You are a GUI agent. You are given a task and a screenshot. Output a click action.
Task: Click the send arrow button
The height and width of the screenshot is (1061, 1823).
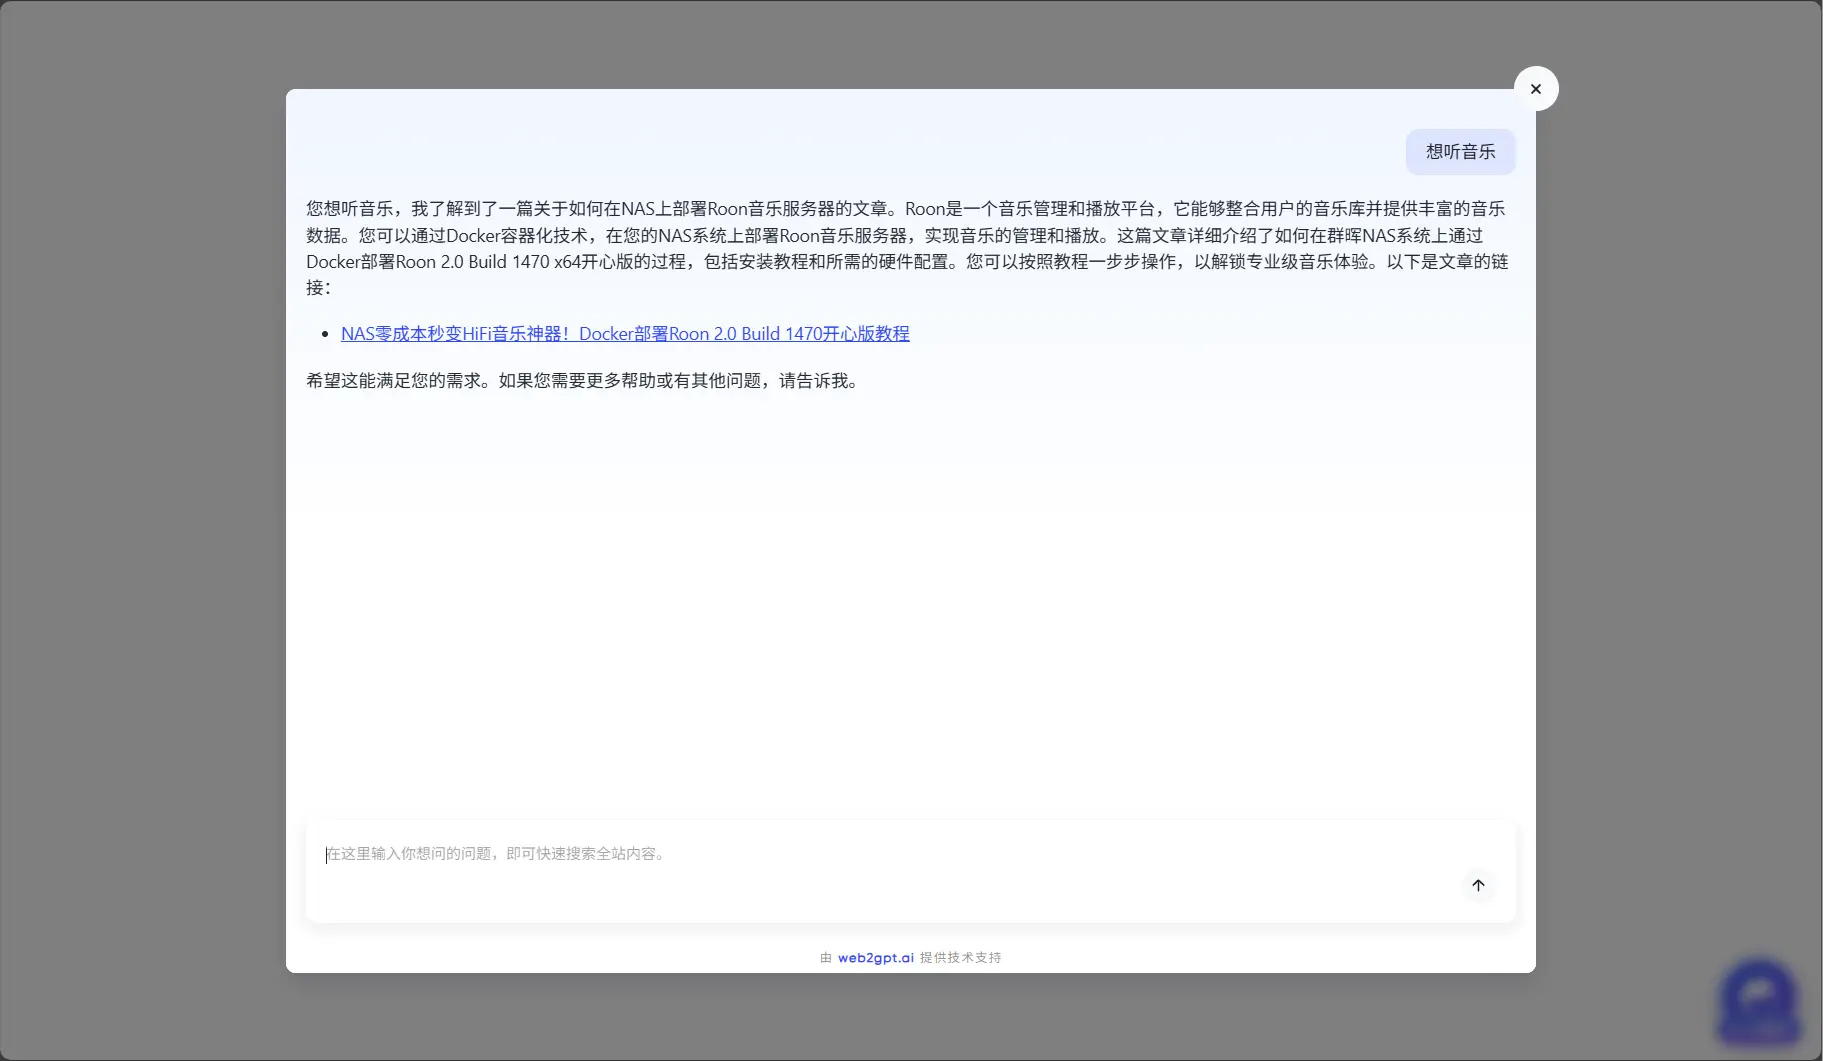[x=1477, y=885]
